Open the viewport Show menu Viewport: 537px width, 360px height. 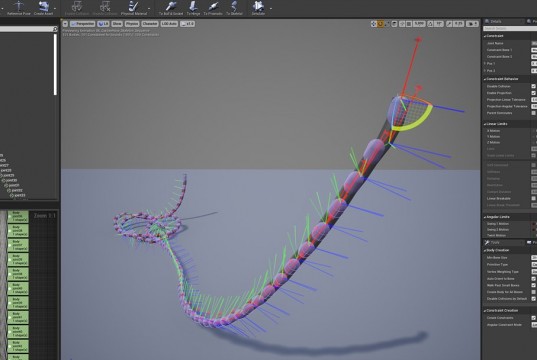pyautogui.click(x=117, y=24)
